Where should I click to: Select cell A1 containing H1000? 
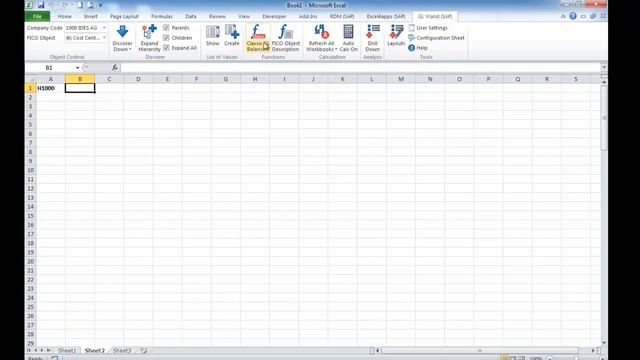pos(51,88)
